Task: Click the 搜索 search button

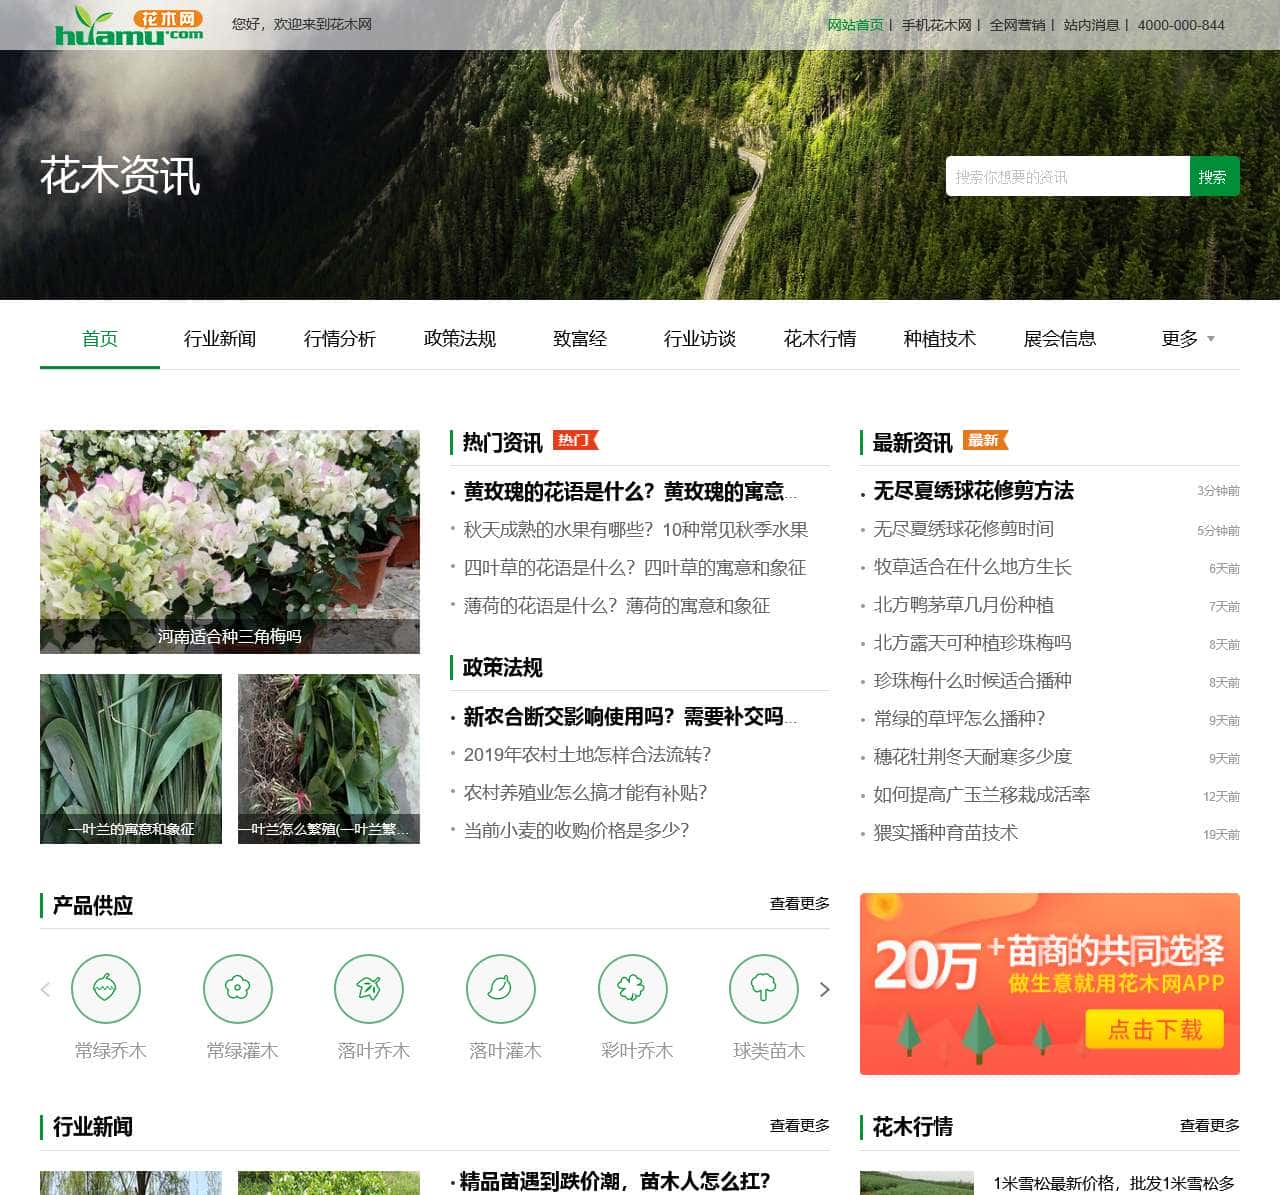Action: [x=1213, y=176]
